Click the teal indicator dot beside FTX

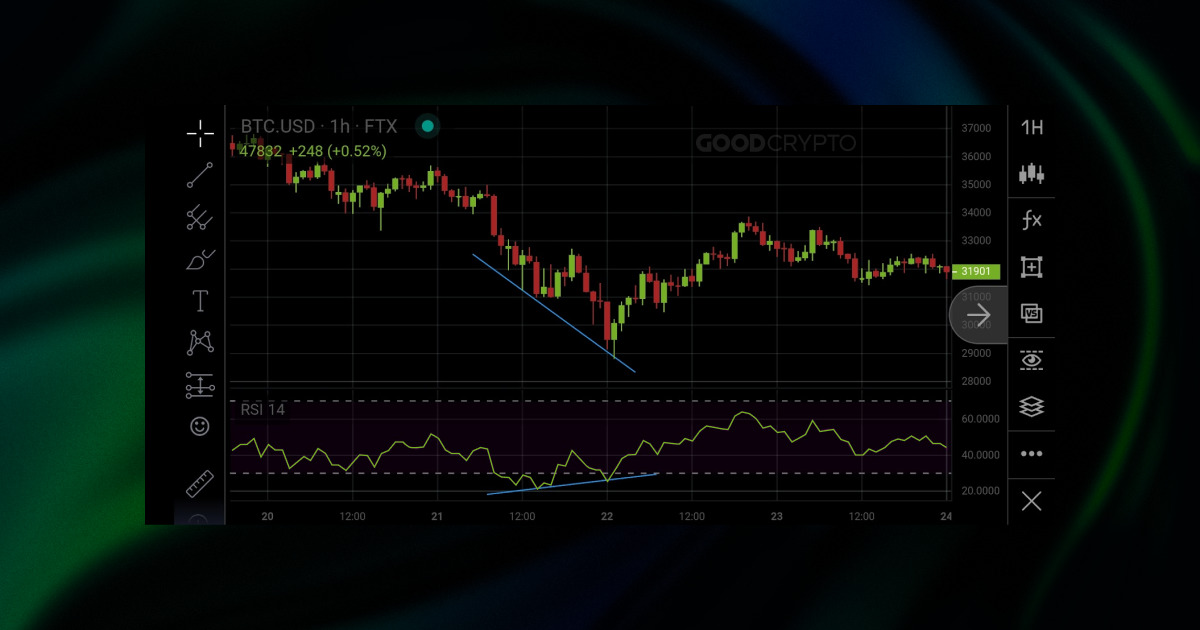(x=427, y=126)
